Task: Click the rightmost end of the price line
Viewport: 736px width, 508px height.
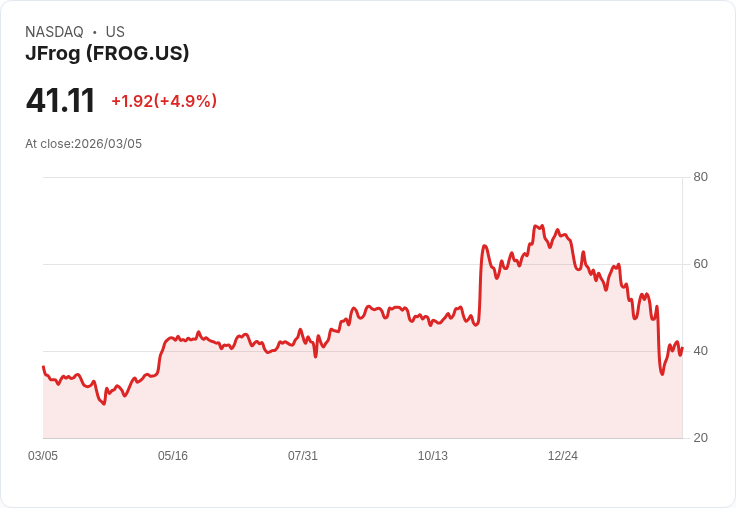Action: [681, 348]
